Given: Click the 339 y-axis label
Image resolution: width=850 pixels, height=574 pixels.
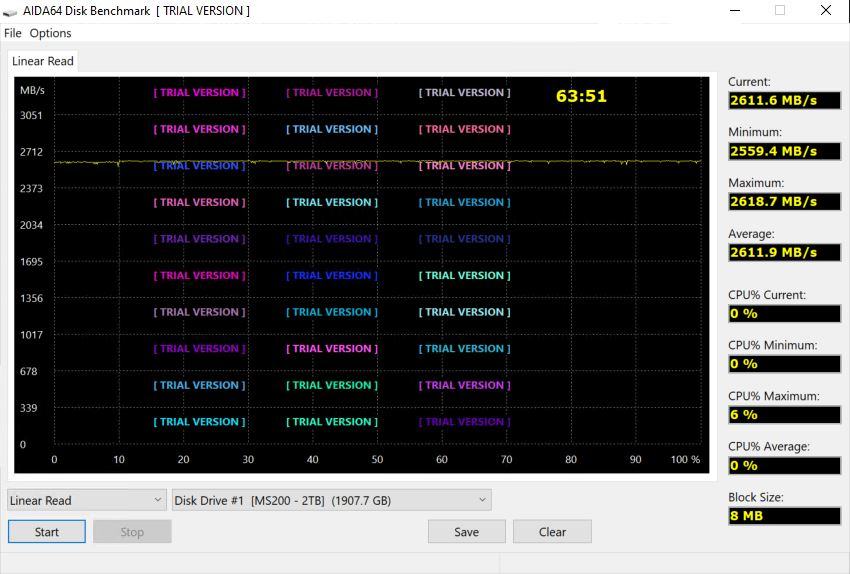Looking at the screenshot, I should (x=28, y=408).
